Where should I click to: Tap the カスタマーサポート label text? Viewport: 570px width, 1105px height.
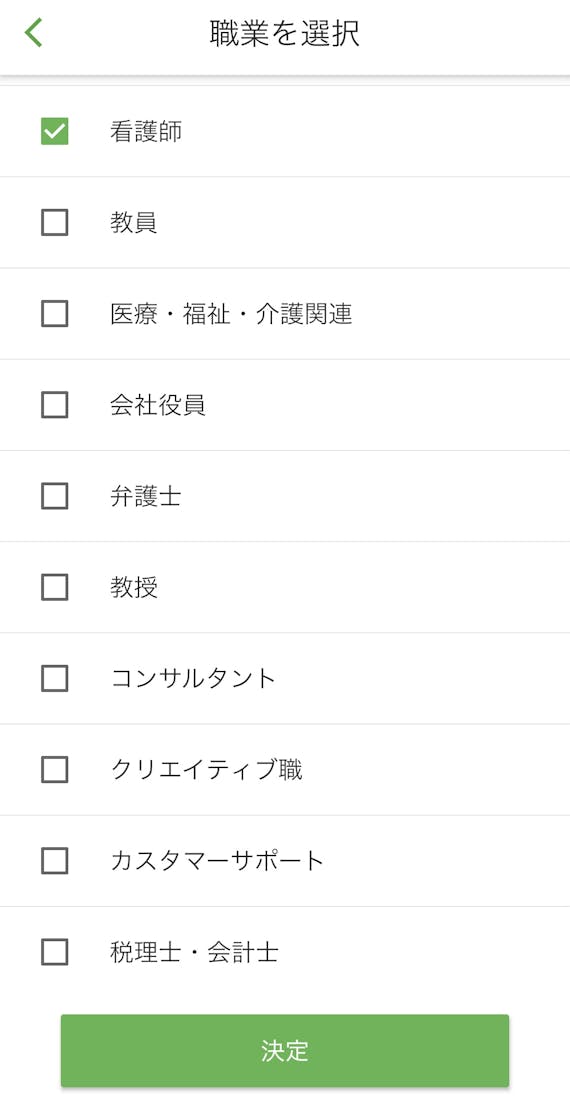click(217, 860)
